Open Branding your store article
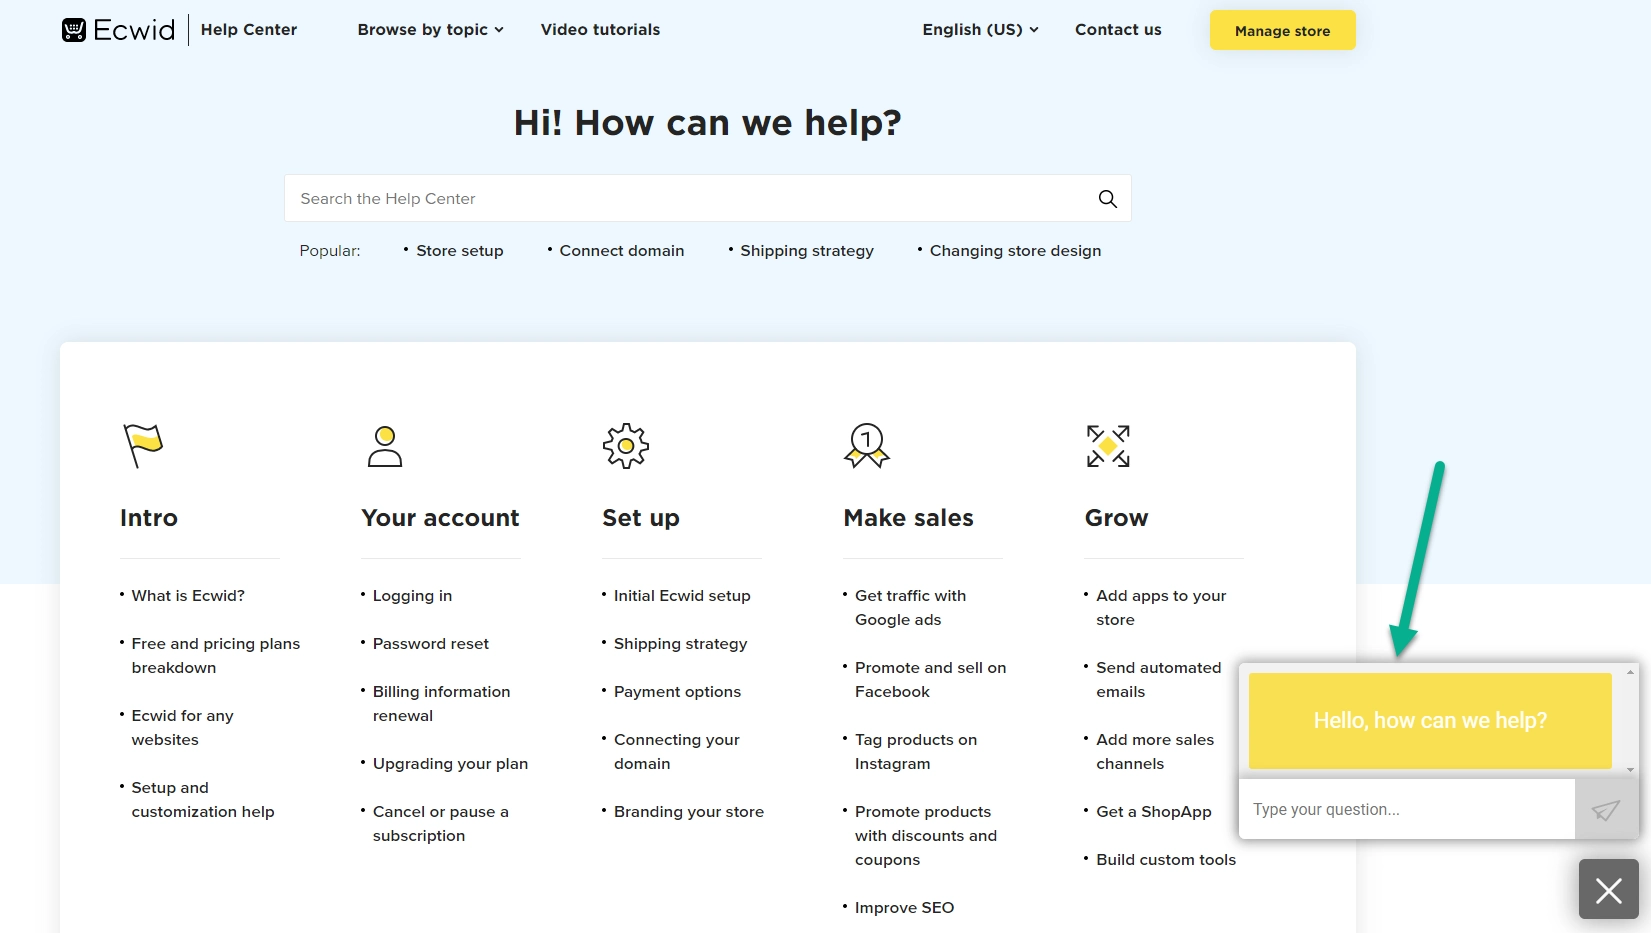 (689, 812)
